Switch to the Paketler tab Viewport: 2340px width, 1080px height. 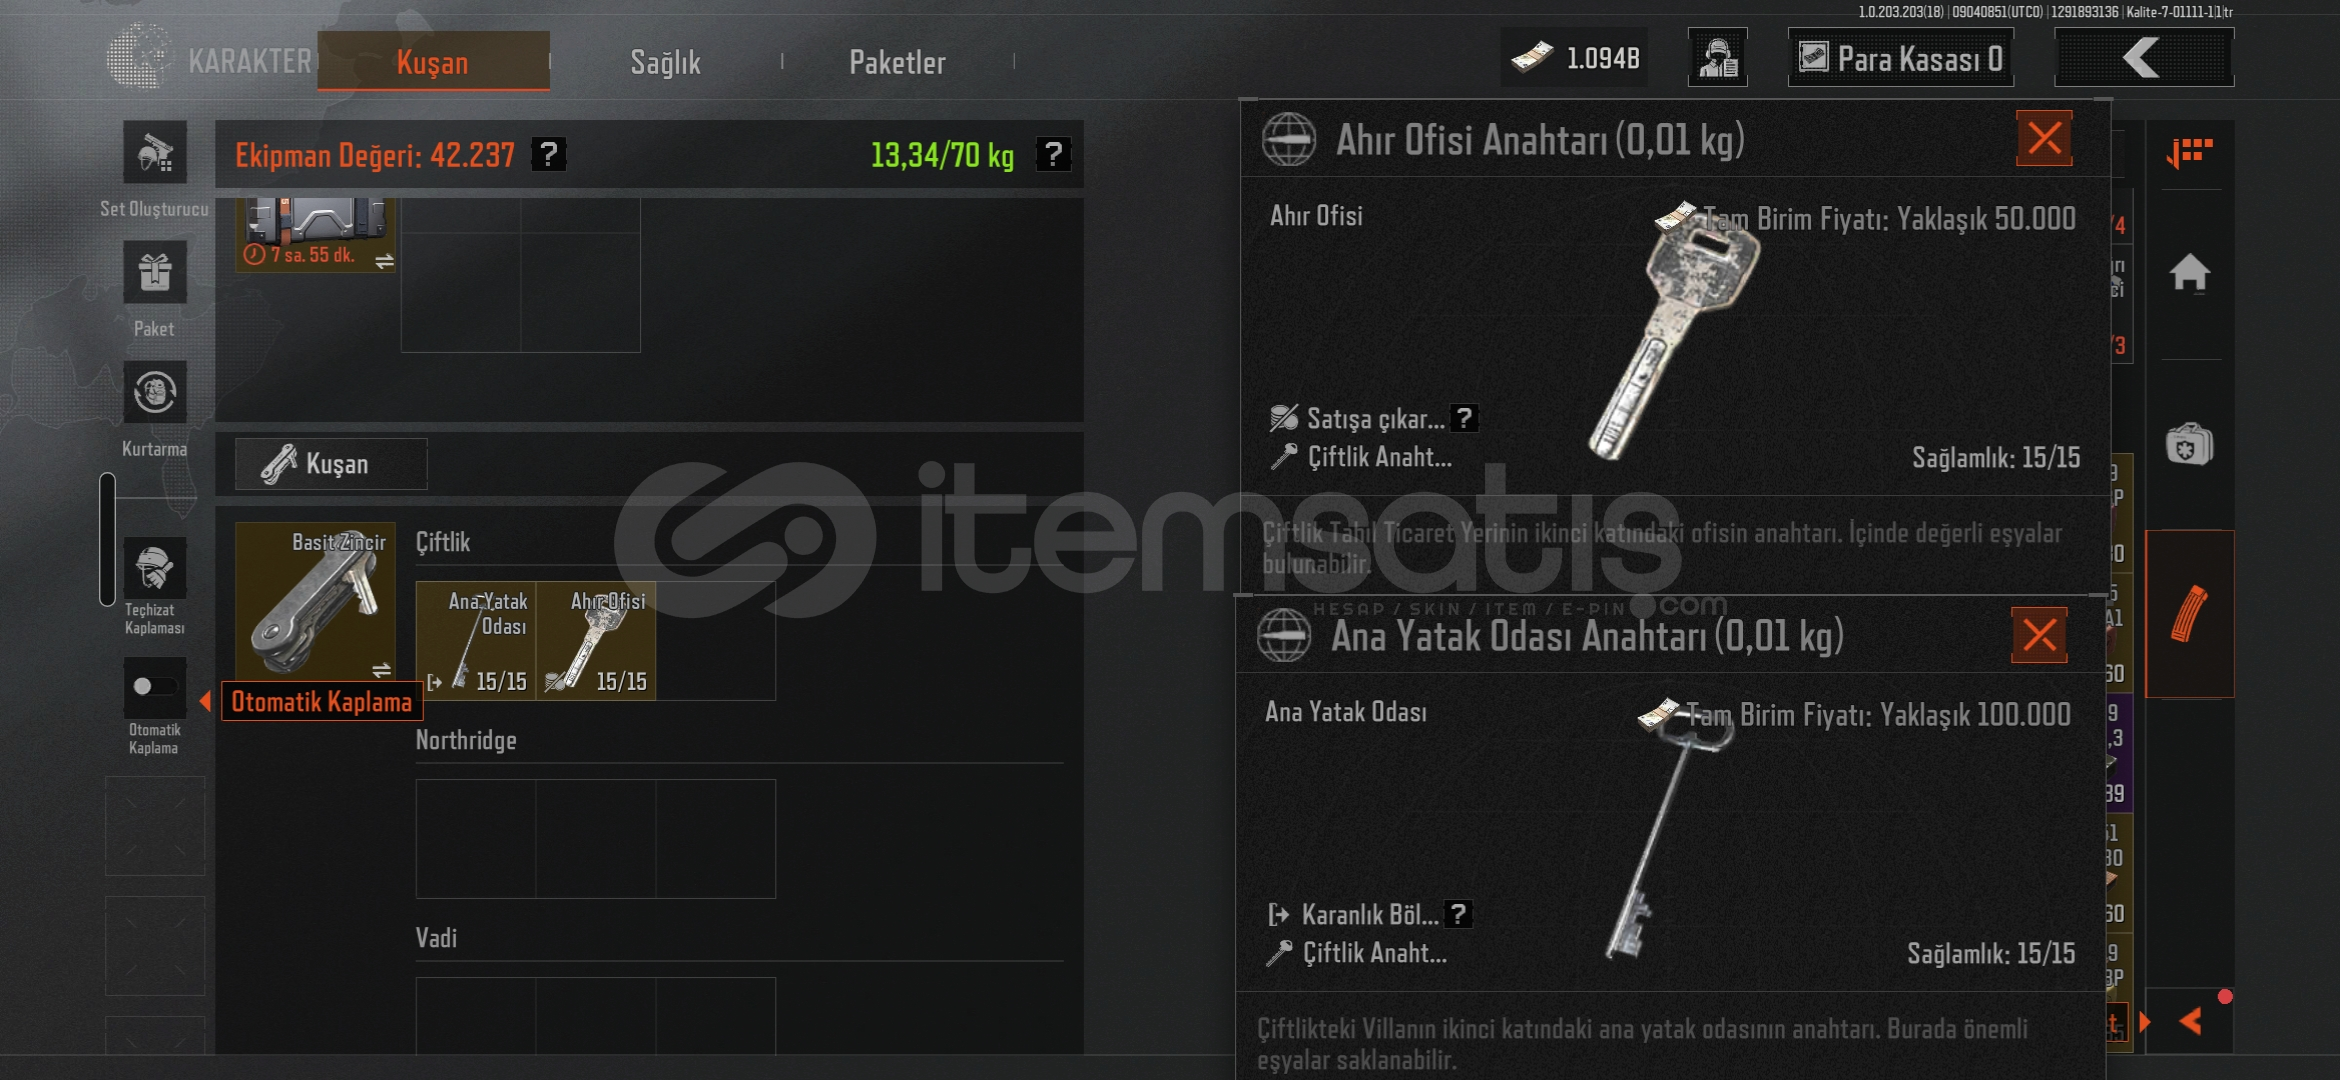[x=897, y=62]
